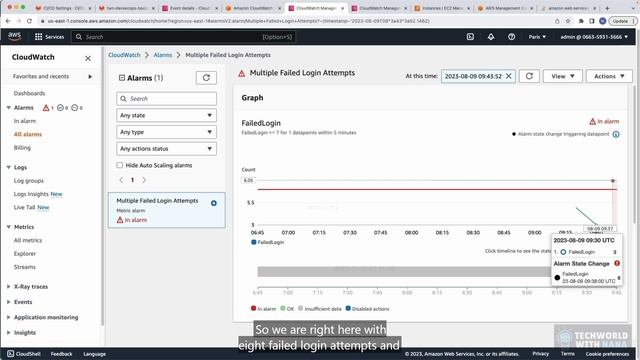Open Log groups in sidebar
640x360 pixels.
tap(29, 181)
